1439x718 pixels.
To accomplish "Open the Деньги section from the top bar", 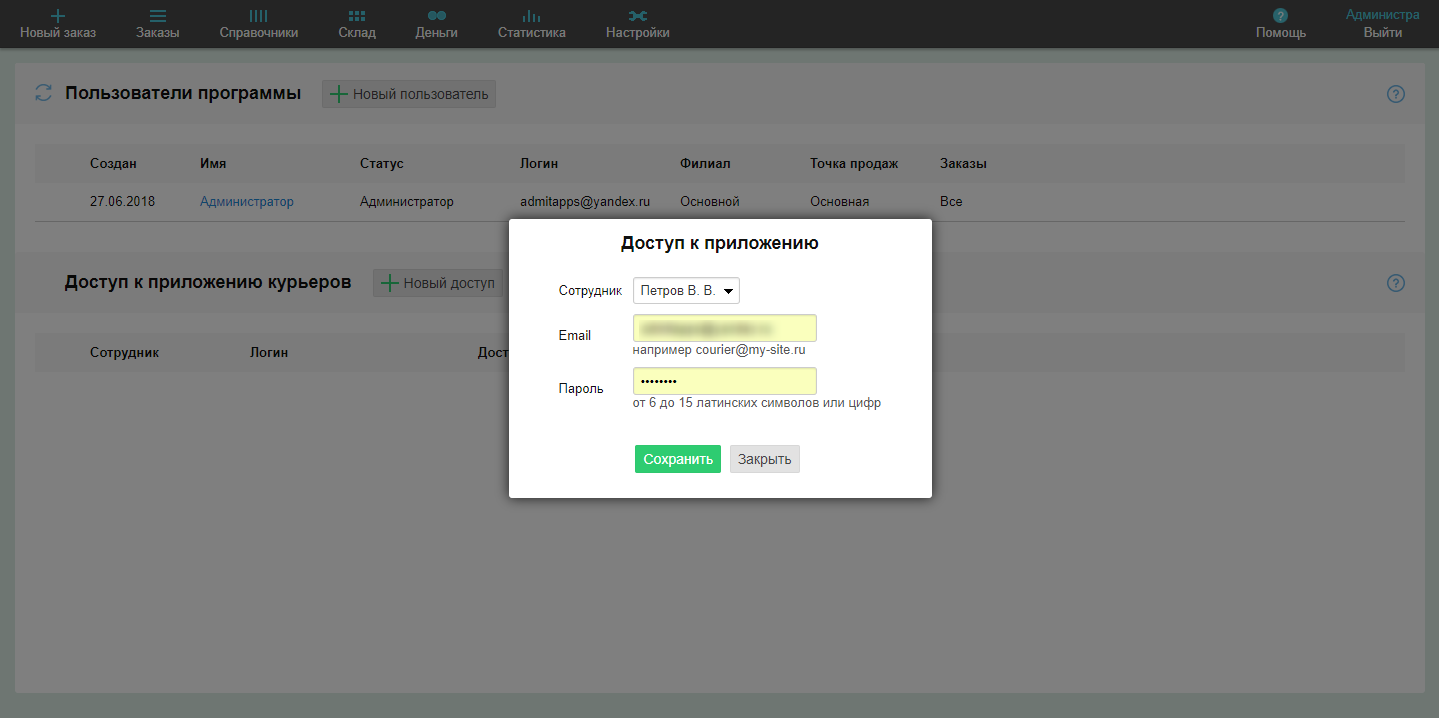I will pyautogui.click(x=437, y=23).
